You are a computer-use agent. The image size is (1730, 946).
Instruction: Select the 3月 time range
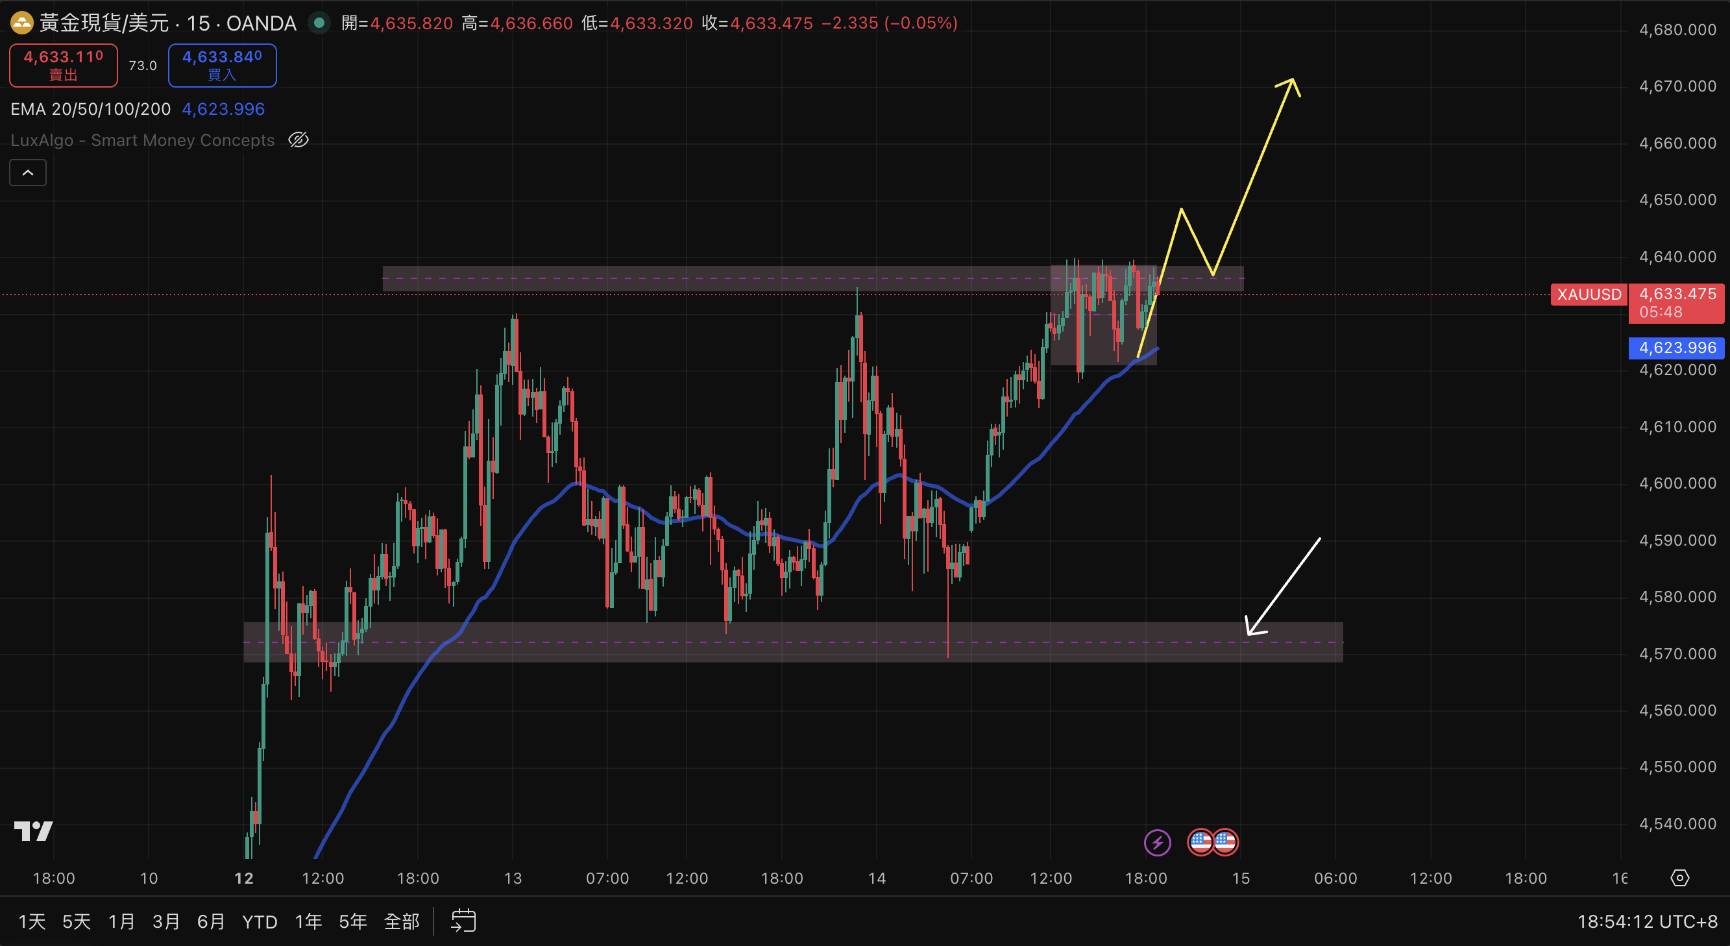tap(166, 921)
